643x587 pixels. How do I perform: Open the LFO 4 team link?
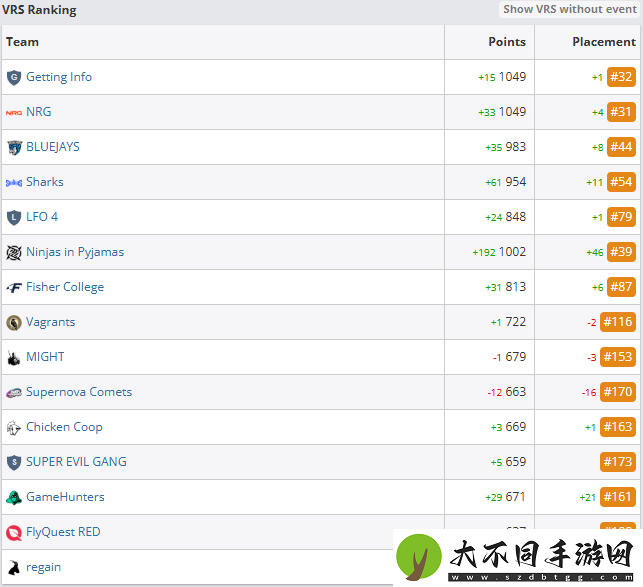click(x=42, y=217)
